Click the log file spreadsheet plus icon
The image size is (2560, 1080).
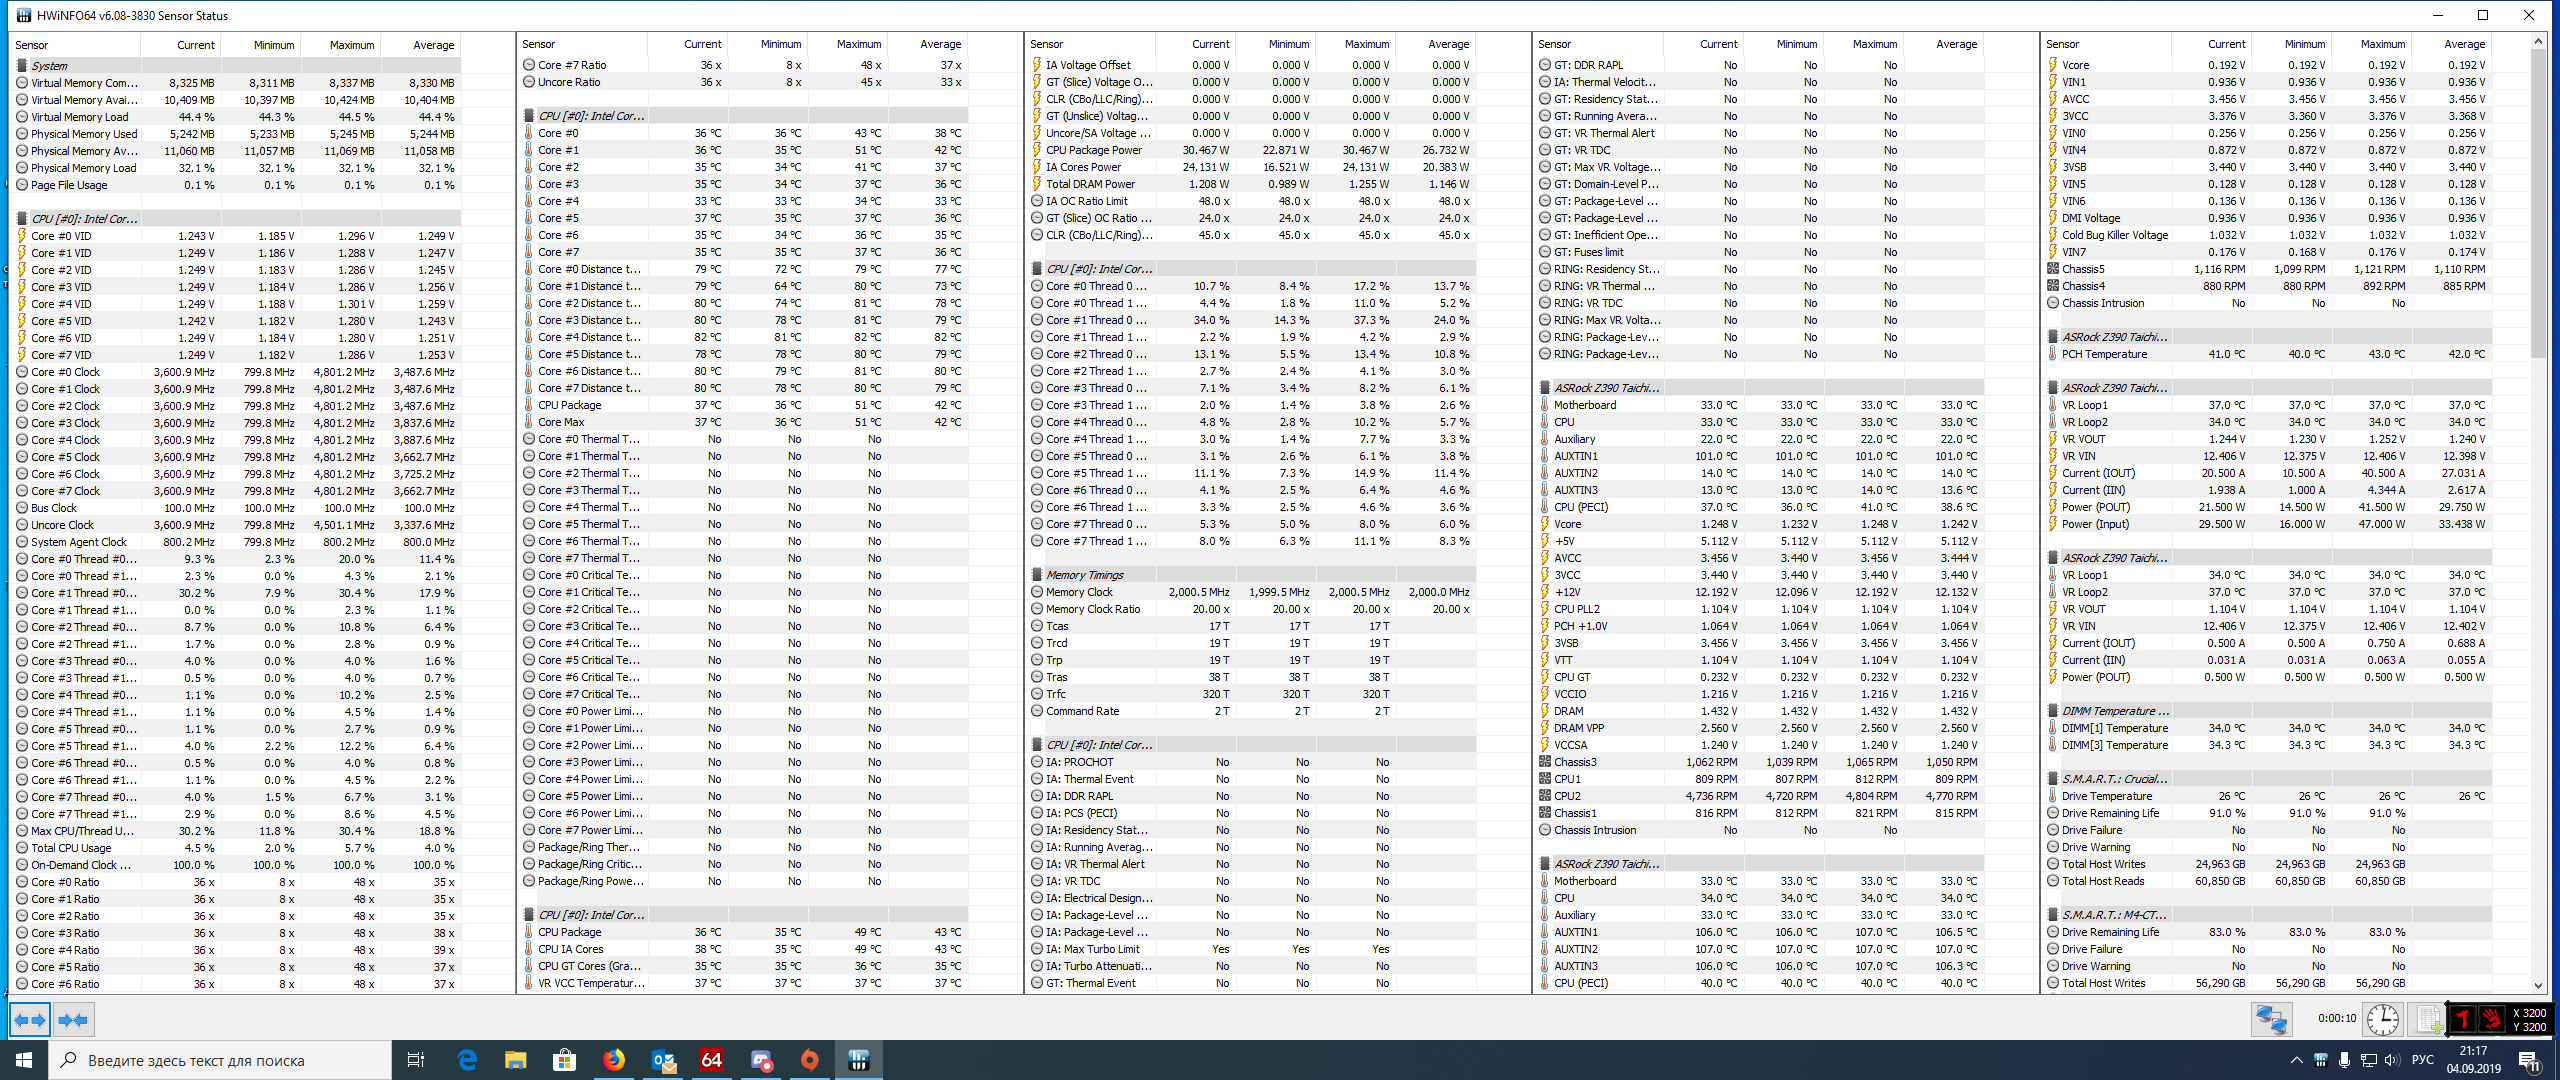[x=2428, y=1020]
